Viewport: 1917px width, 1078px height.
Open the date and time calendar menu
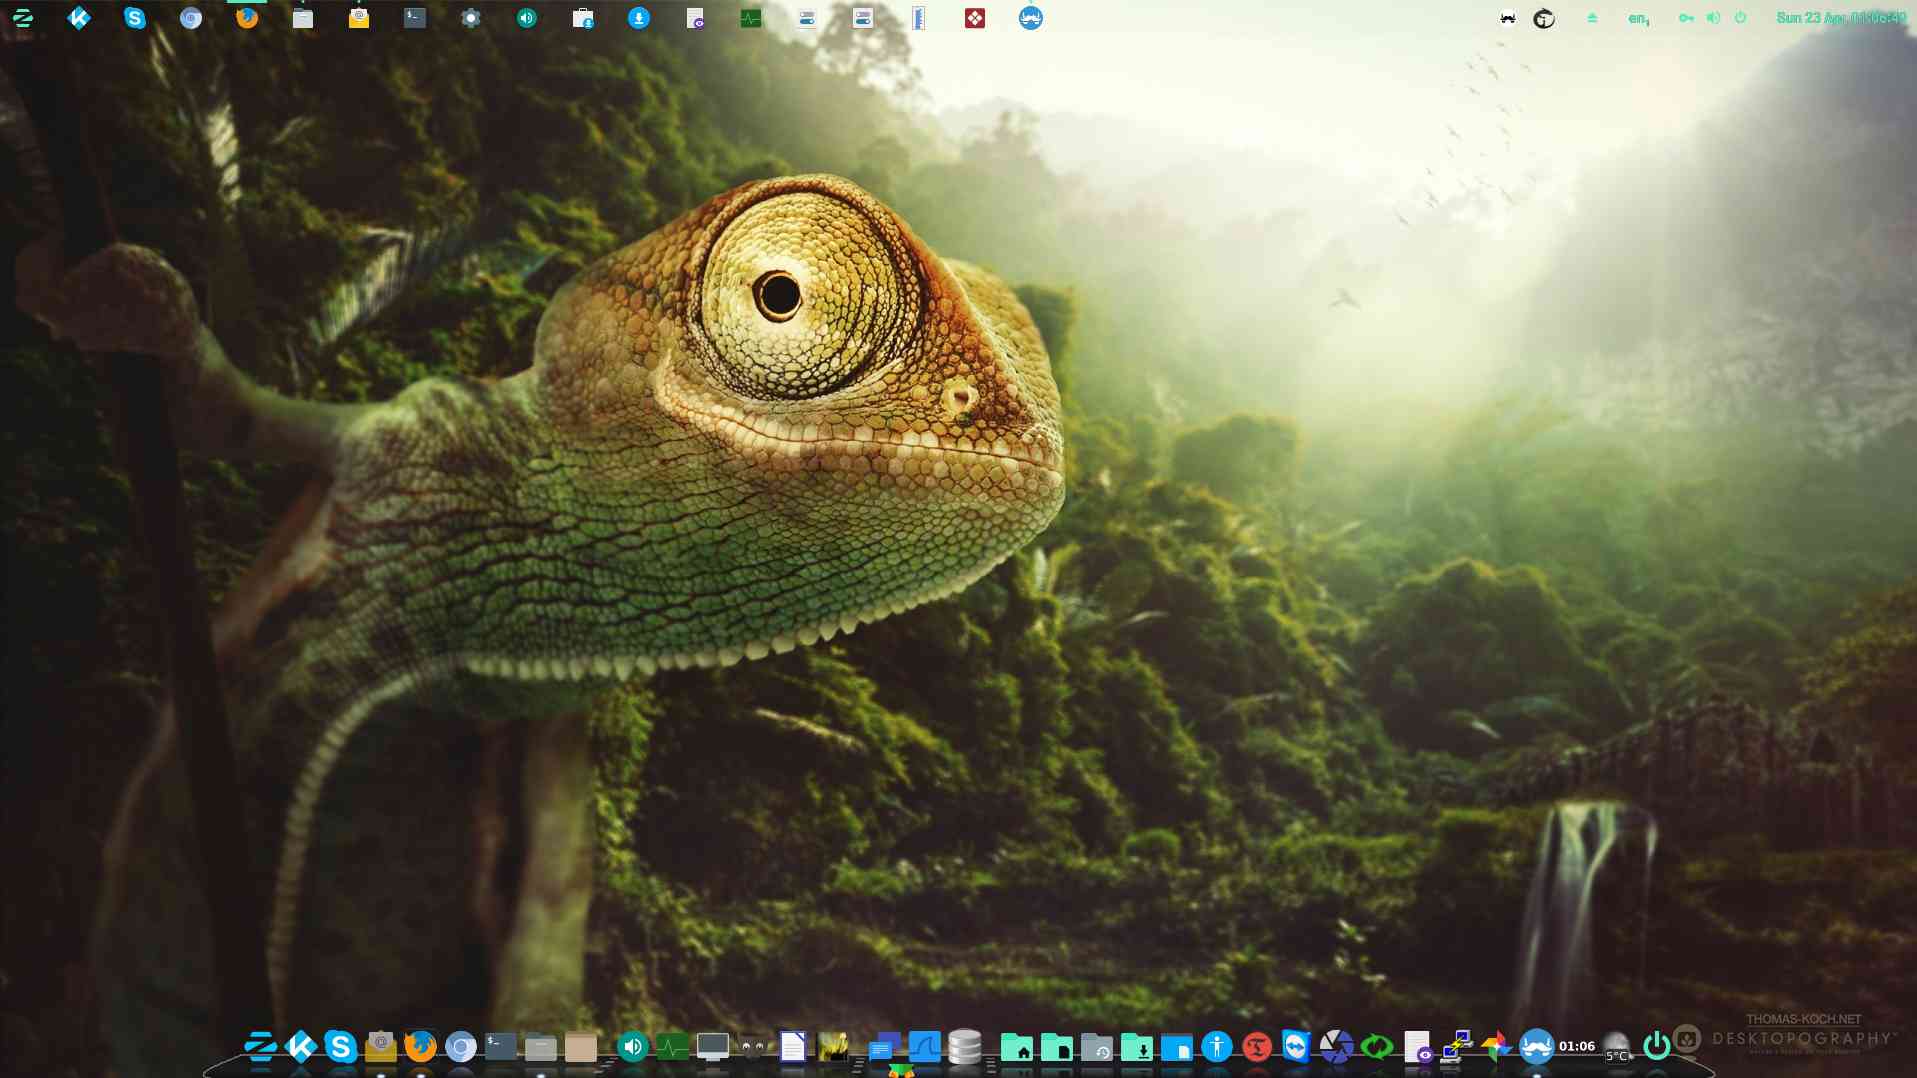pos(1840,18)
